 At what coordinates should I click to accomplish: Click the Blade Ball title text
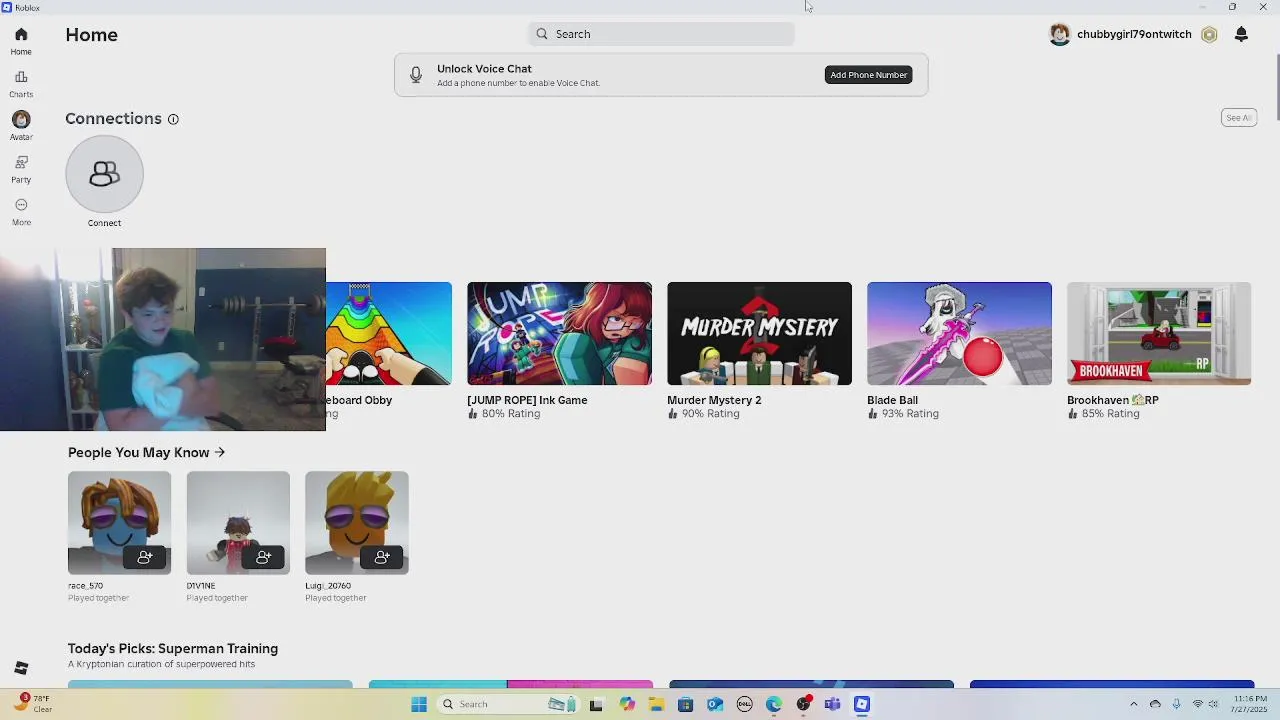click(x=892, y=400)
